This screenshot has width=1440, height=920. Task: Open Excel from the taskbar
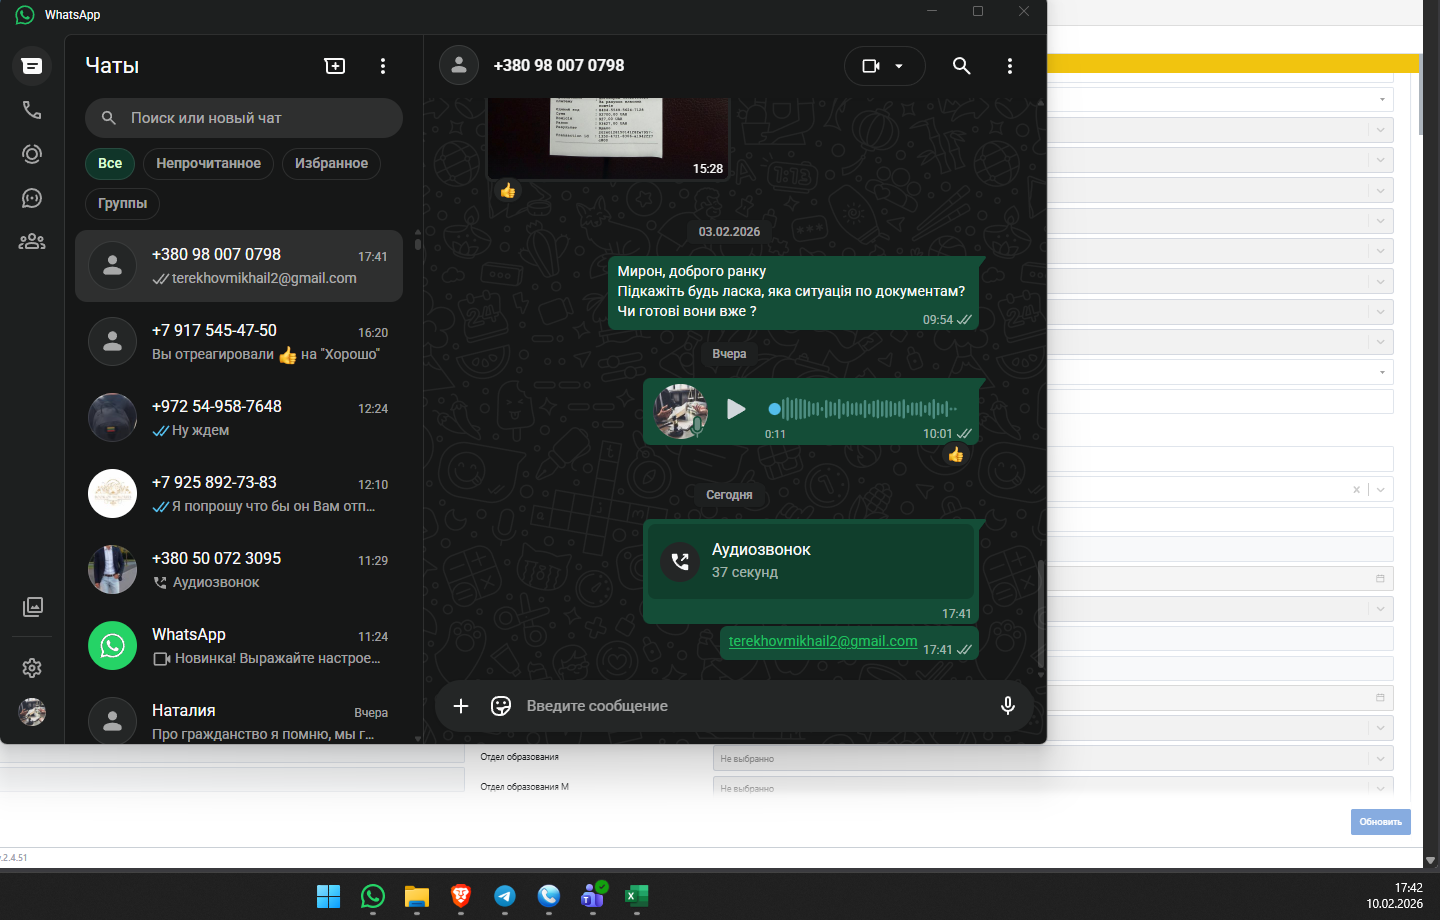637,896
